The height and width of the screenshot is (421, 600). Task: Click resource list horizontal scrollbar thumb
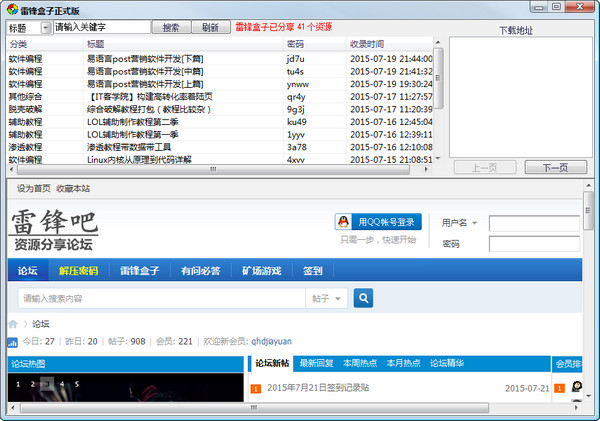point(213,169)
